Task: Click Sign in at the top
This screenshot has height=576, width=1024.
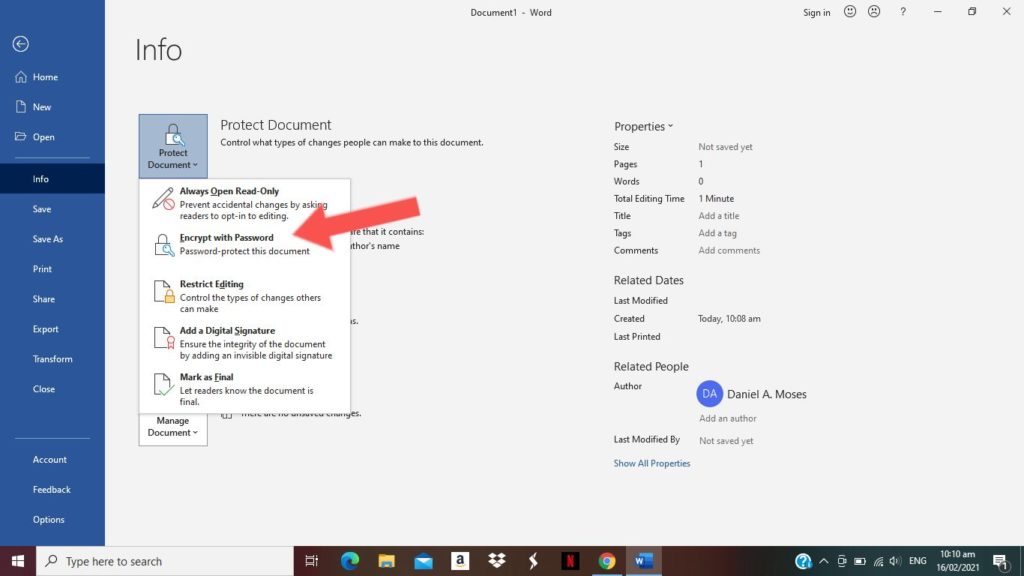Action: (817, 12)
